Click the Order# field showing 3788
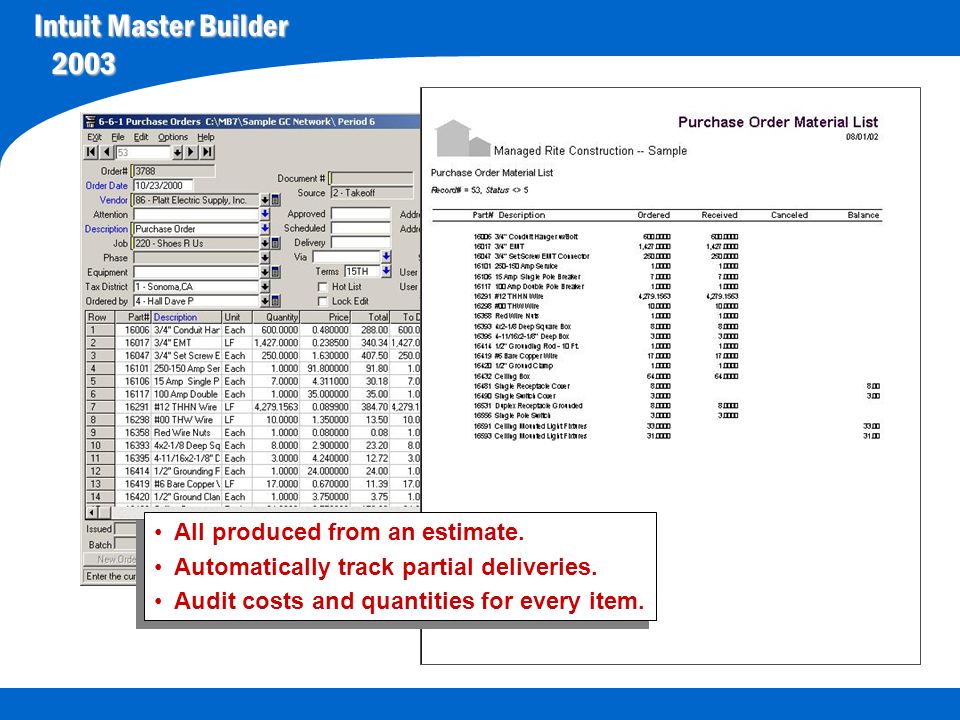Image resolution: width=960 pixels, height=720 pixels. (x=173, y=171)
